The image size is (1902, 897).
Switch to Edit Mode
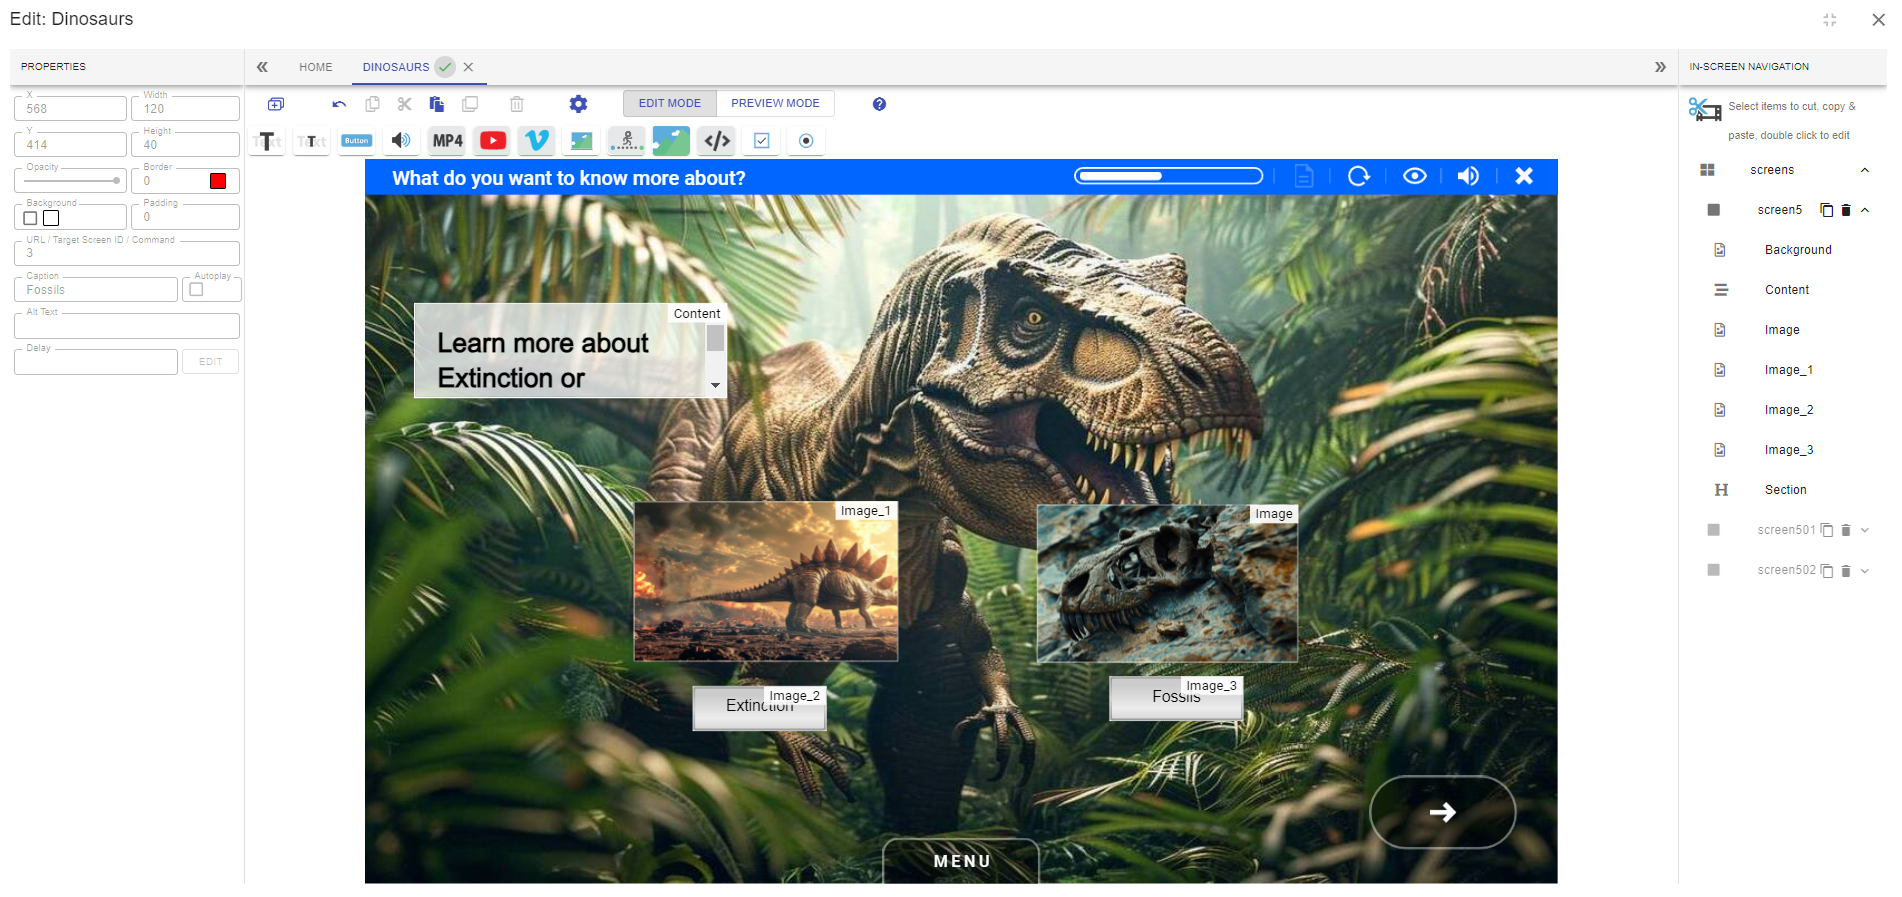(x=670, y=103)
